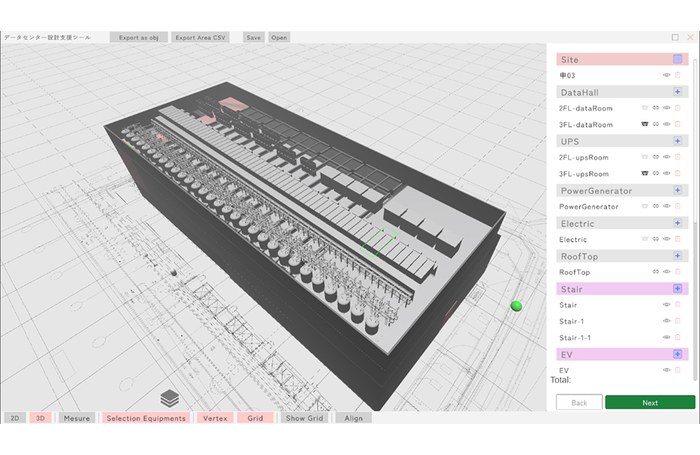This screenshot has width=700, height=455.
Task: Delete the PowerGenerator entry
Action: click(x=678, y=206)
